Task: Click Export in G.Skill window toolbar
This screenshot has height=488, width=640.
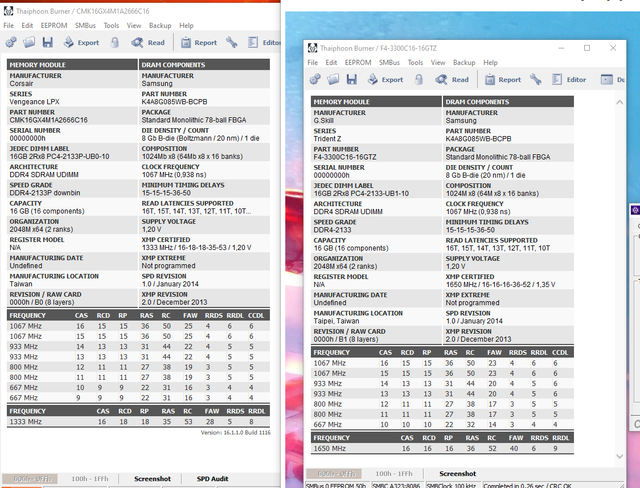Action: click(386, 80)
